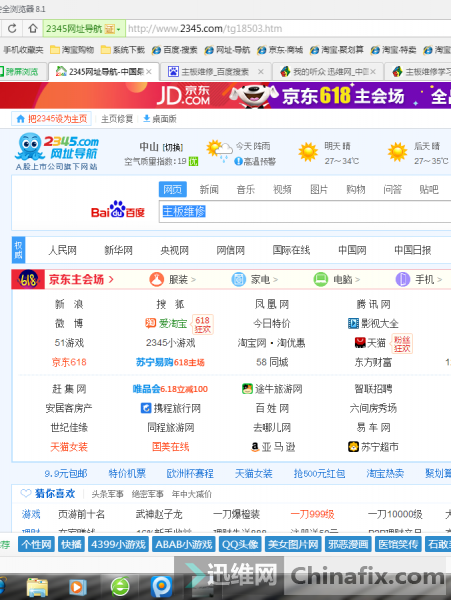Click 把2345设为主页 button
Viewport: 451px width, 600px height.
click(x=52, y=119)
